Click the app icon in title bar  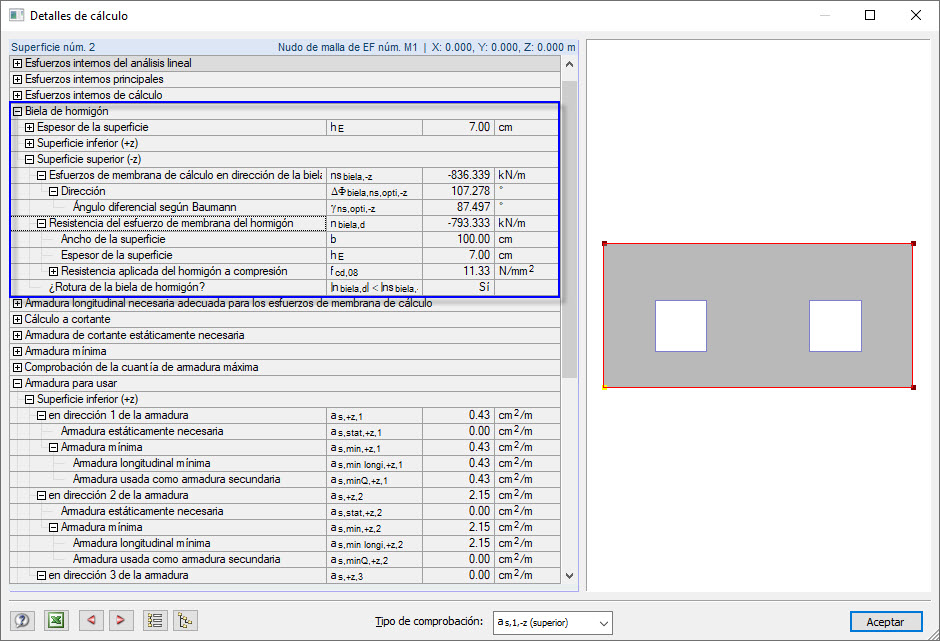[16, 15]
